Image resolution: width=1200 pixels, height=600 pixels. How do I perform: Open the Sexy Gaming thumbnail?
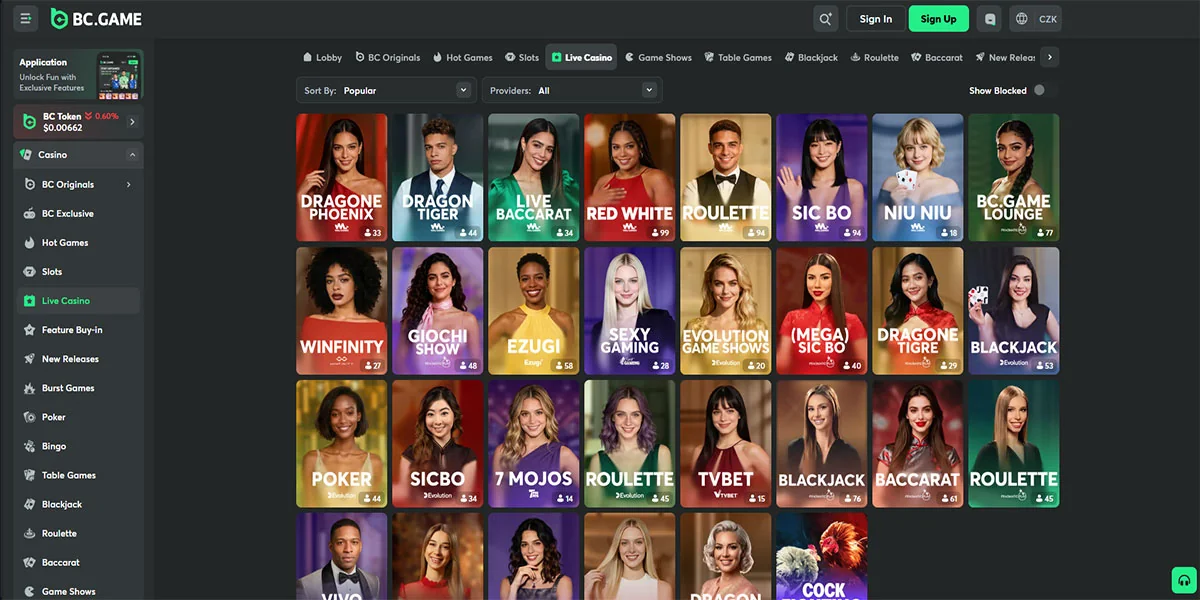pos(629,311)
